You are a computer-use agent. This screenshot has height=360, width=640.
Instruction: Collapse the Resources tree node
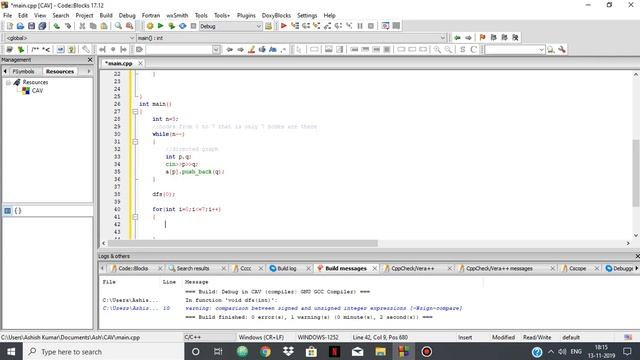pyautogui.click(x=8, y=82)
